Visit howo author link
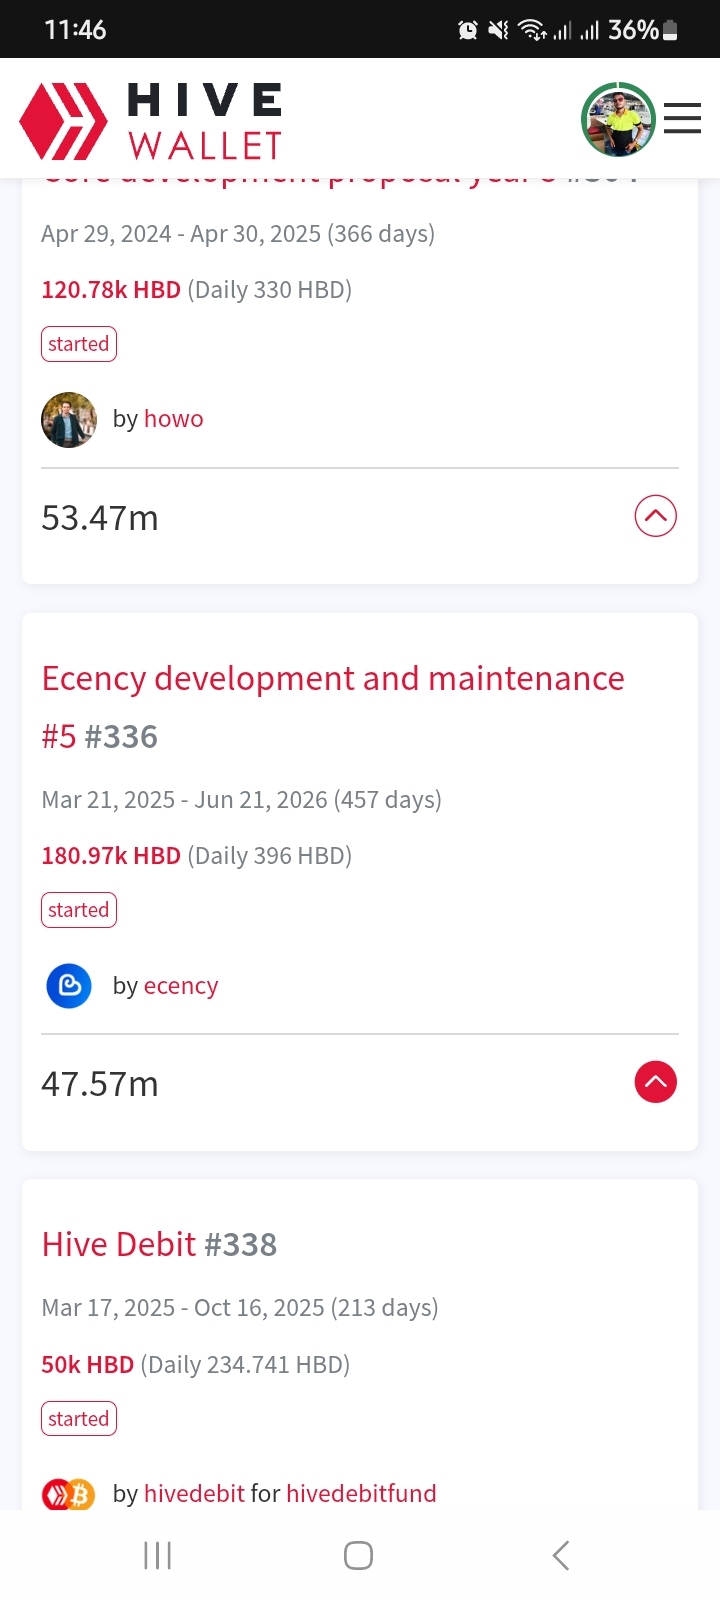720x1600 pixels. (174, 419)
